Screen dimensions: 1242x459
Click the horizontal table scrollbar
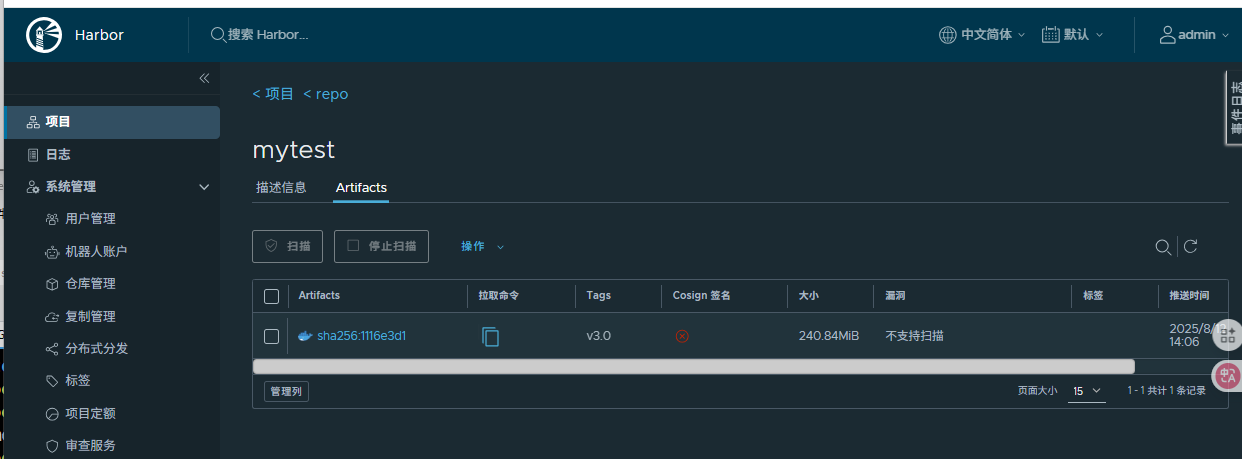[693, 366]
